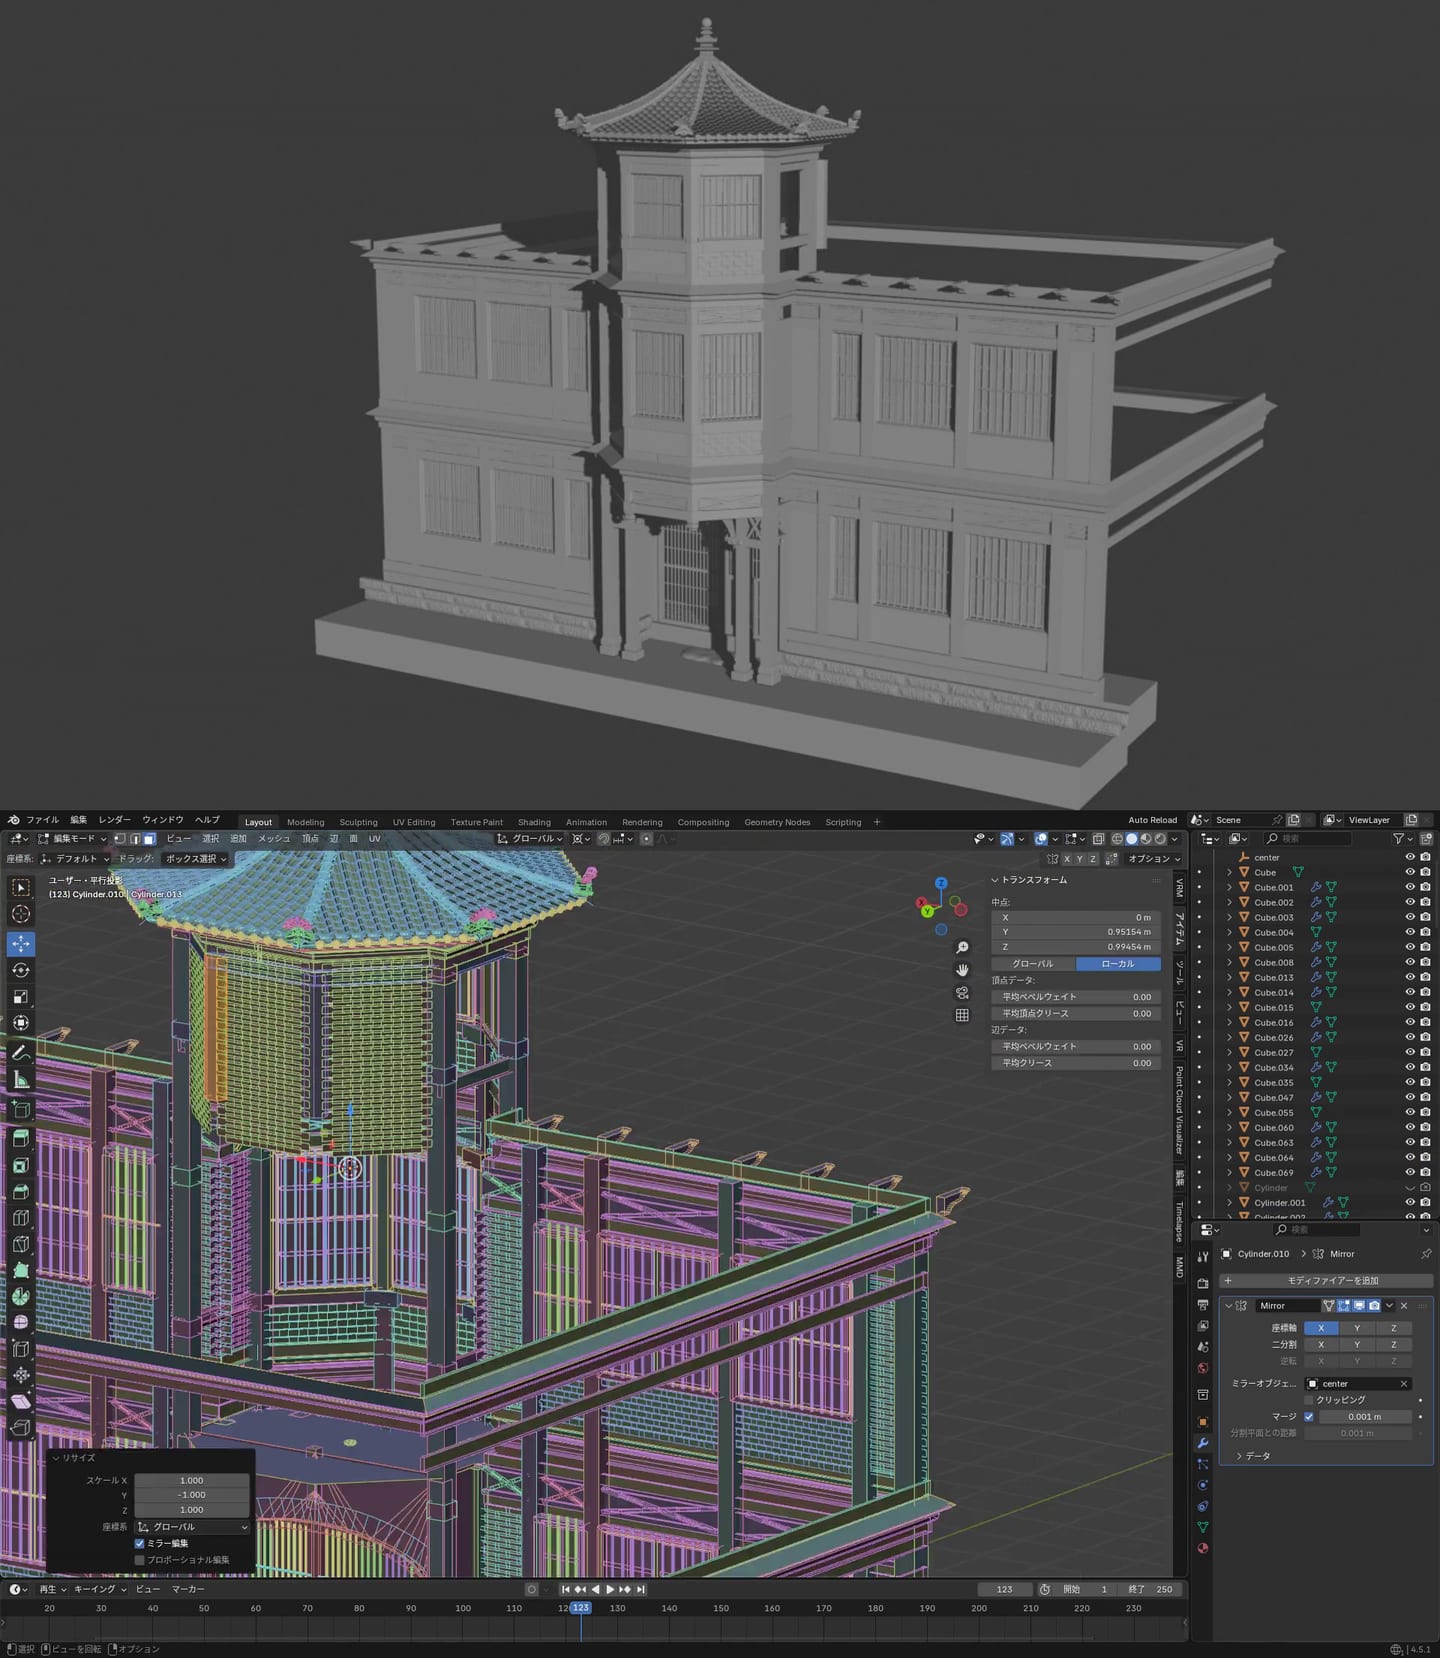Toggle camera view icon in viewport

click(x=962, y=993)
